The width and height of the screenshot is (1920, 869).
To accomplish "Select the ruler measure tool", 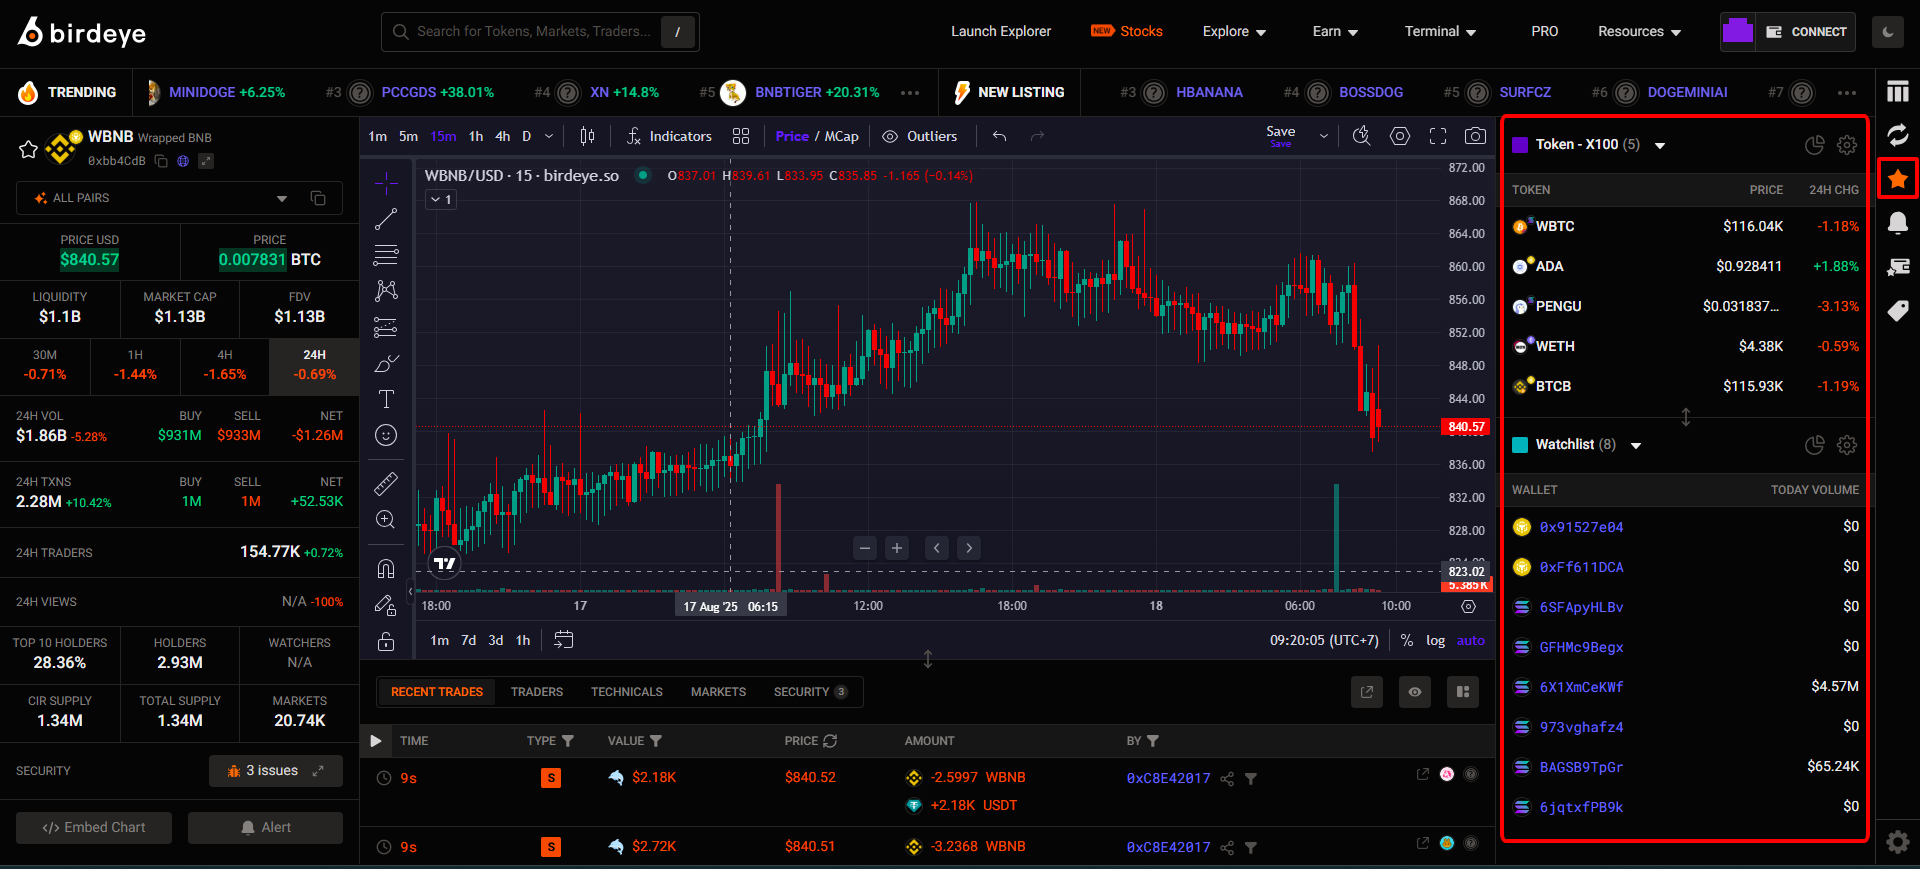I will point(386,484).
